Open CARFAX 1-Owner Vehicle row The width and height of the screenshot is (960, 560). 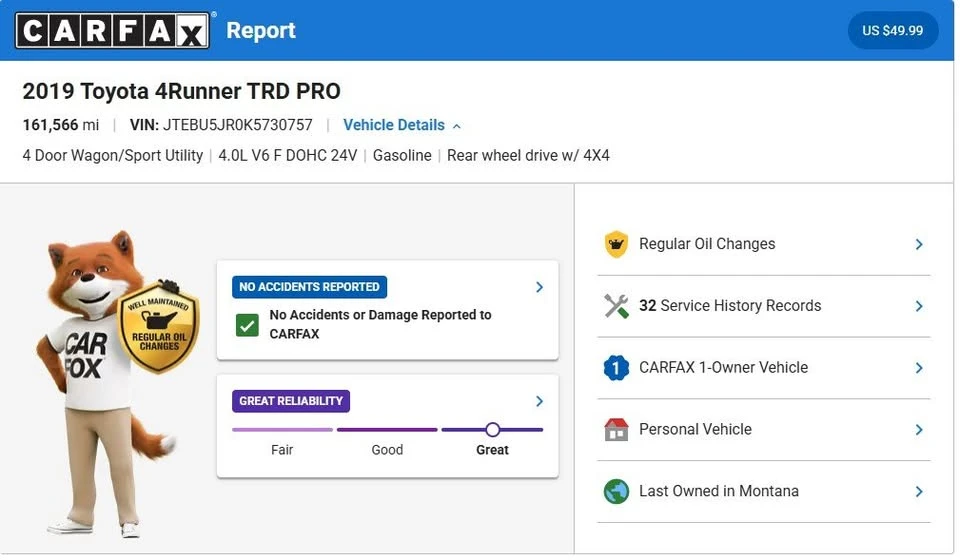point(763,368)
